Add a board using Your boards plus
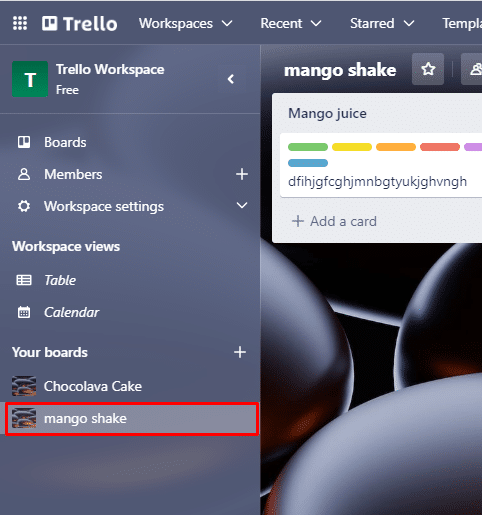Image resolution: width=482 pixels, height=515 pixels. click(x=240, y=352)
